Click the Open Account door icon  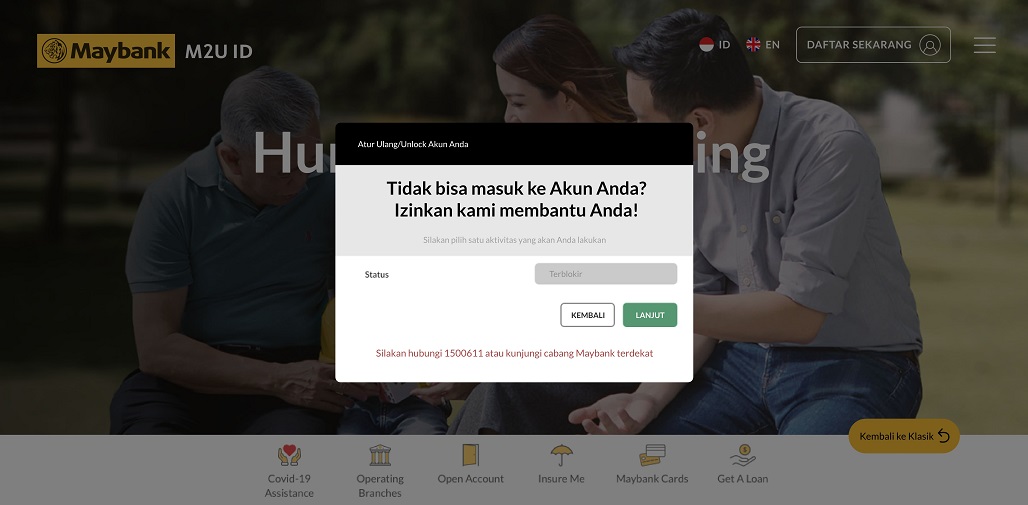click(x=471, y=455)
